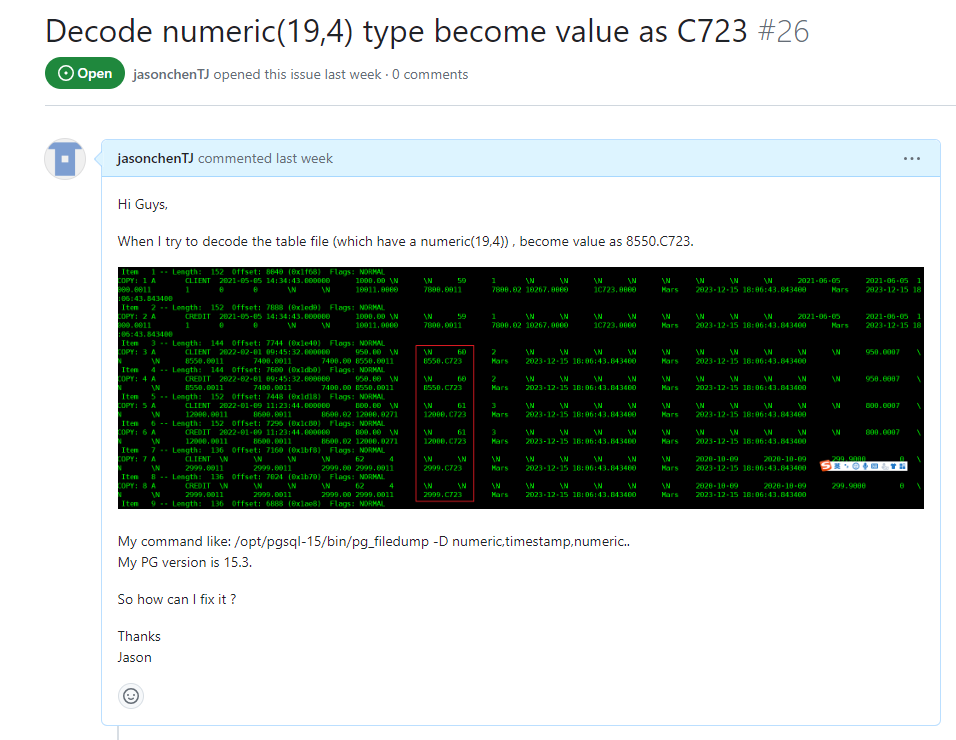Screen dimensions: 956x740
Task: Click the '0 comments' text in header
Action: [430, 74]
